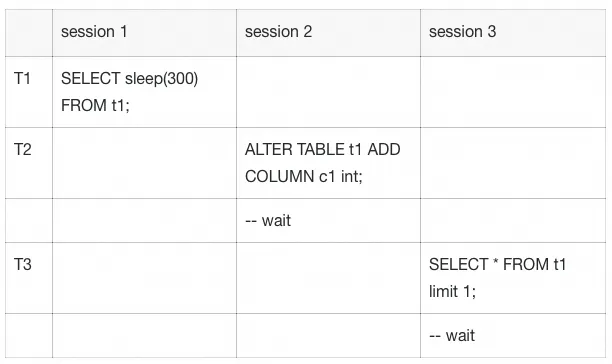Click the SELECT * FROM t1 limit cell
Viewport: 612px width, 364px height.
point(513,278)
